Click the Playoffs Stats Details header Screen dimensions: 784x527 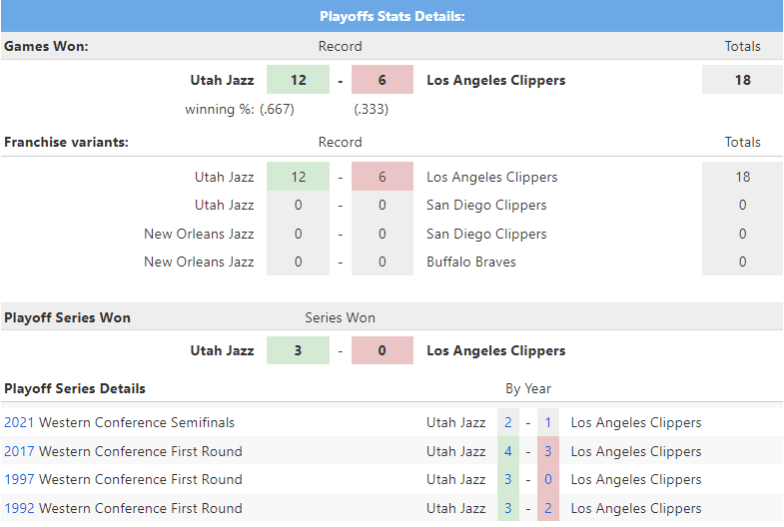[x=392, y=16]
